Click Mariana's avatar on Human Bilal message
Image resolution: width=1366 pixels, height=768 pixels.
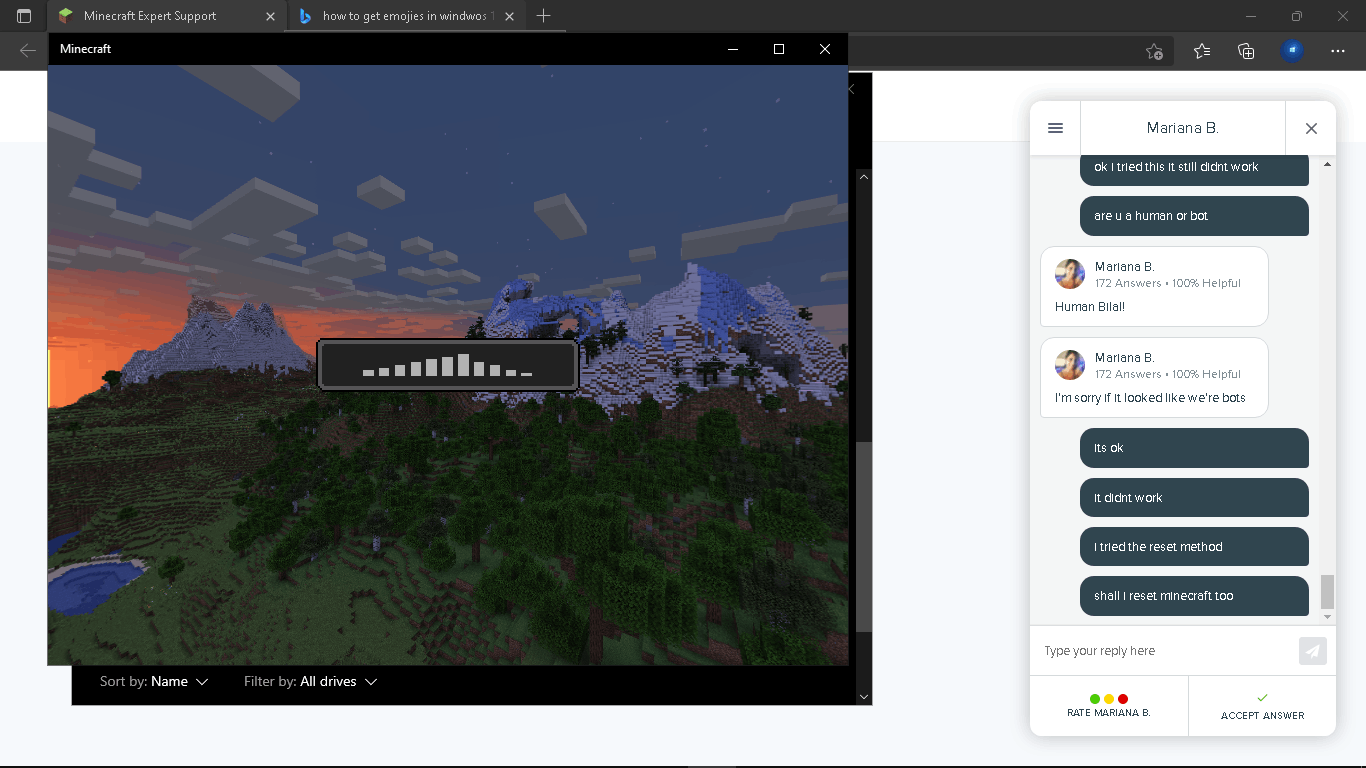point(1070,274)
